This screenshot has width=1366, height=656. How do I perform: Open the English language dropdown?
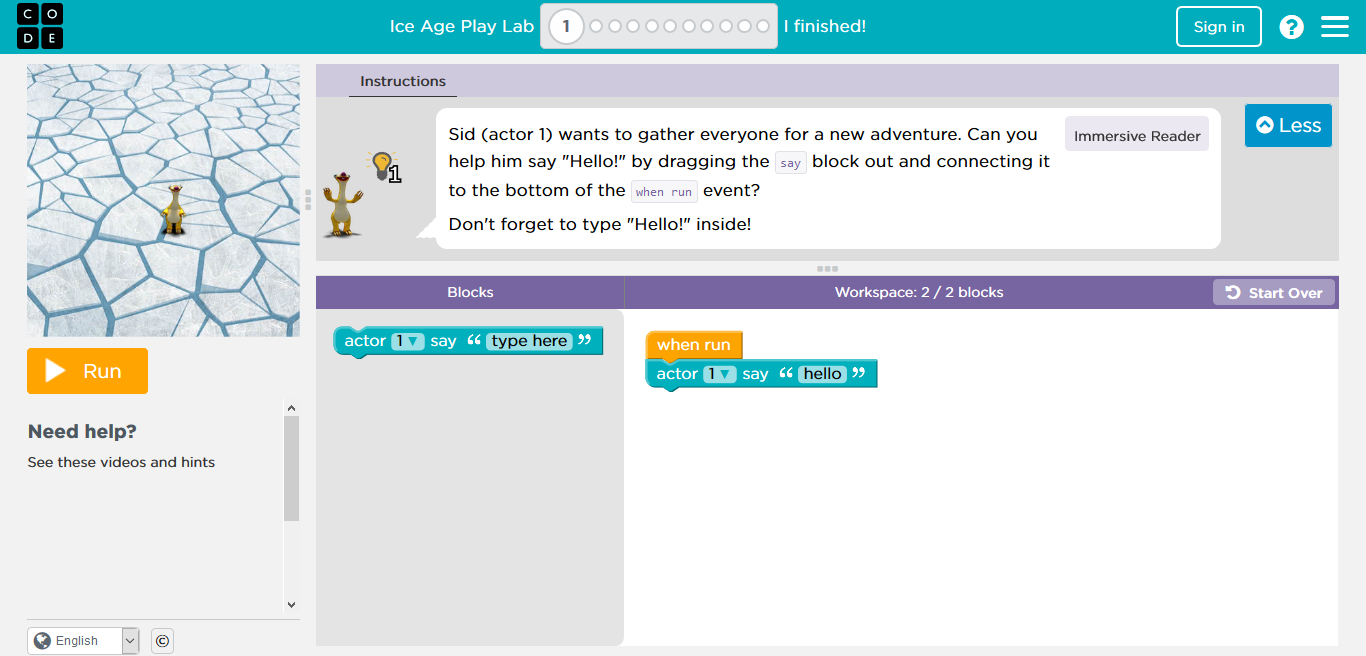83,641
